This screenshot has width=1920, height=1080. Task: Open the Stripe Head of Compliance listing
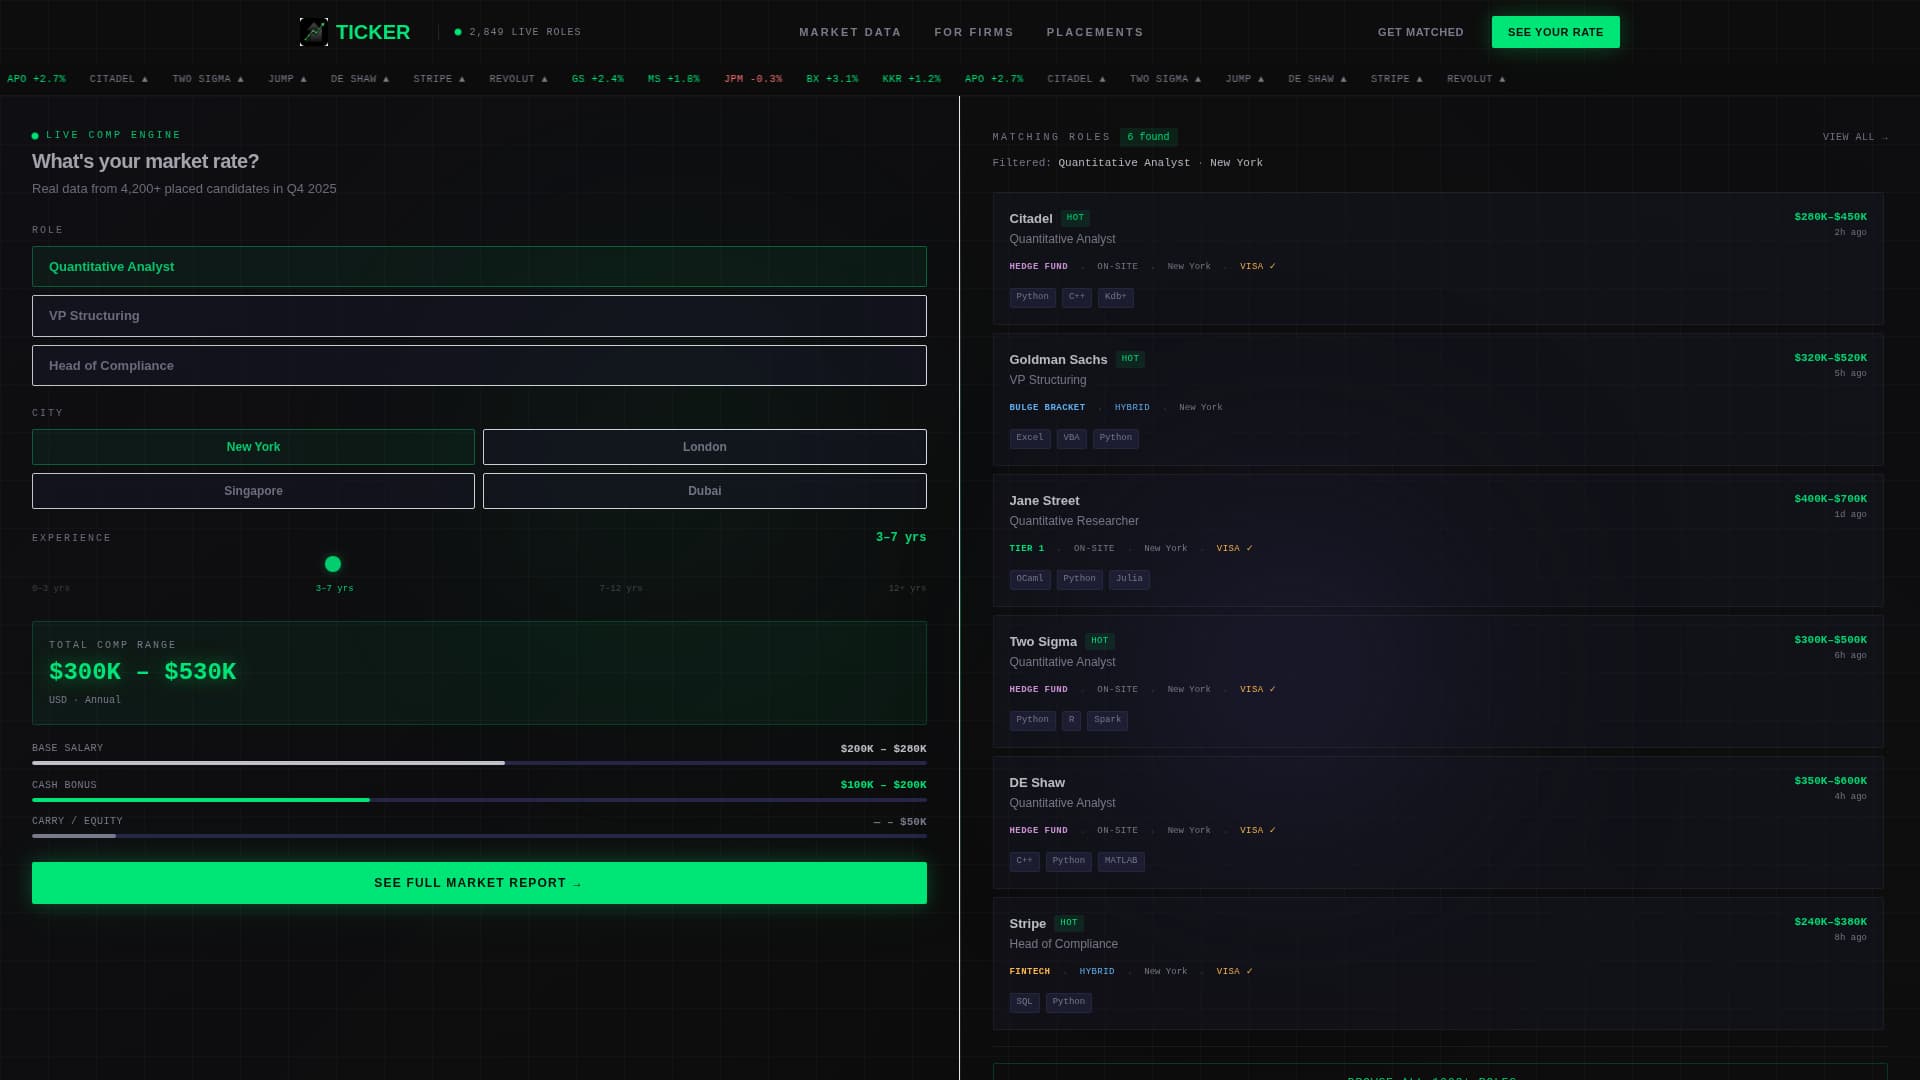click(x=1438, y=963)
